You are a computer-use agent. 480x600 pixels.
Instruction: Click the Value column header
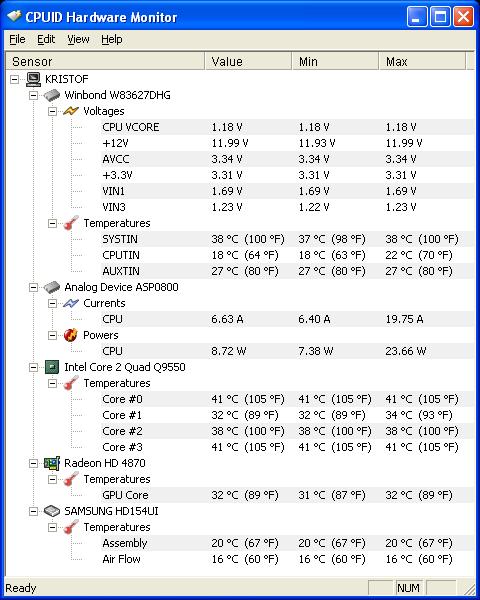pyautogui.click(x=248, y=62)
